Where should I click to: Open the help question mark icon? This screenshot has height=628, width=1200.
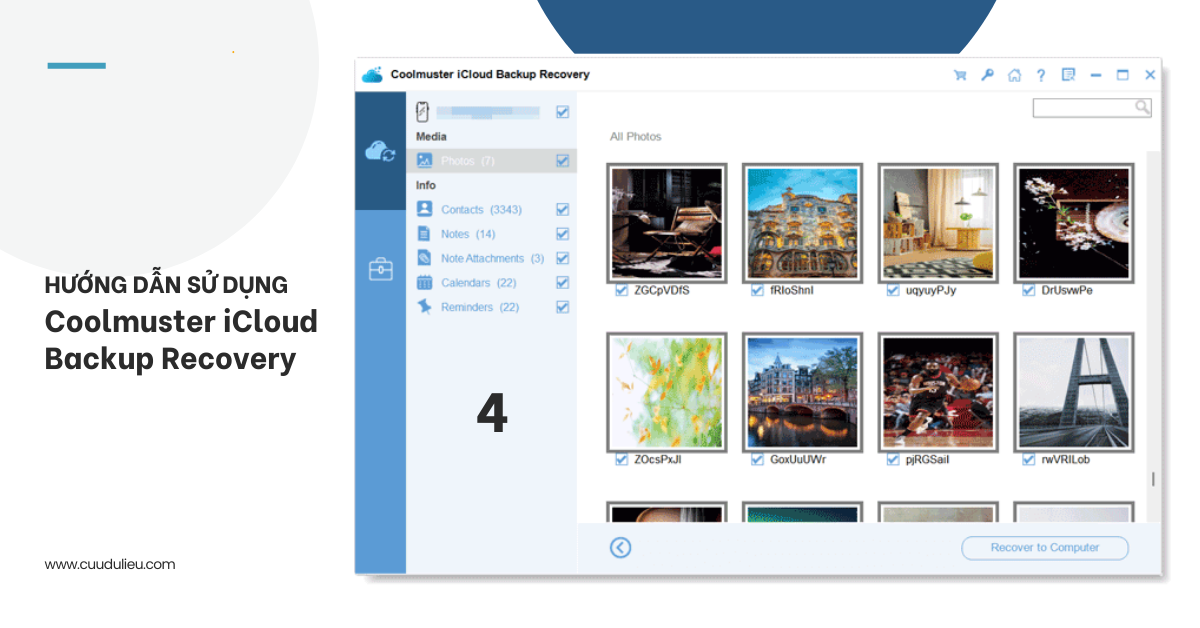1040,74
